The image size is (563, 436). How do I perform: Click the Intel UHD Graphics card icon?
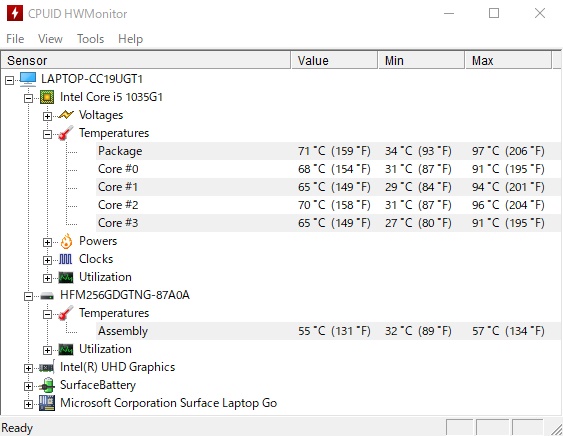point(47,367)
